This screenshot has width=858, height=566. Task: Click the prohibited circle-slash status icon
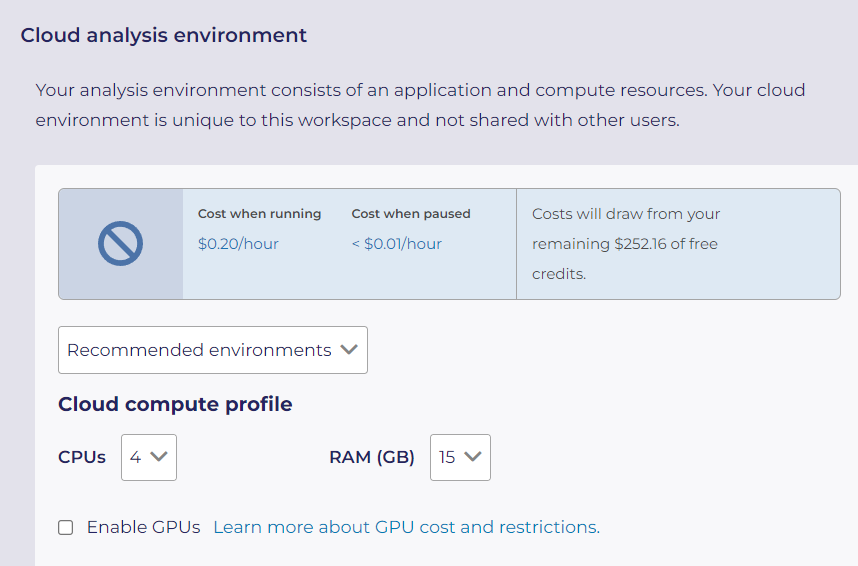pyautogui.click(x=120, y=244)
